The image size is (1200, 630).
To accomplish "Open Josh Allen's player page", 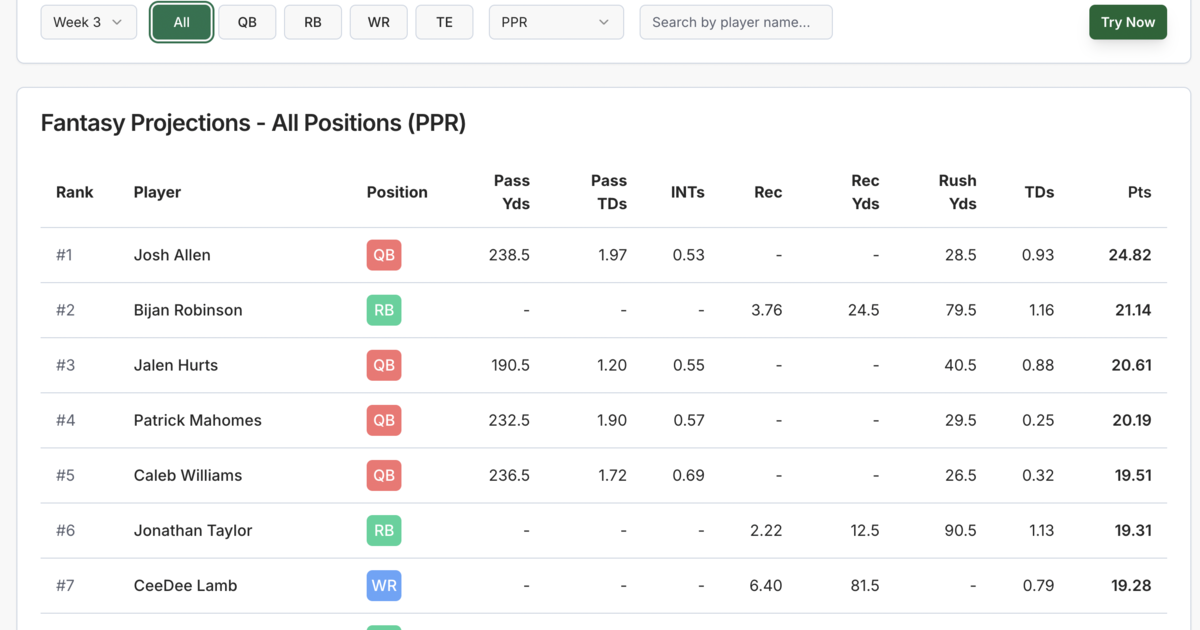I will (172, 255).
